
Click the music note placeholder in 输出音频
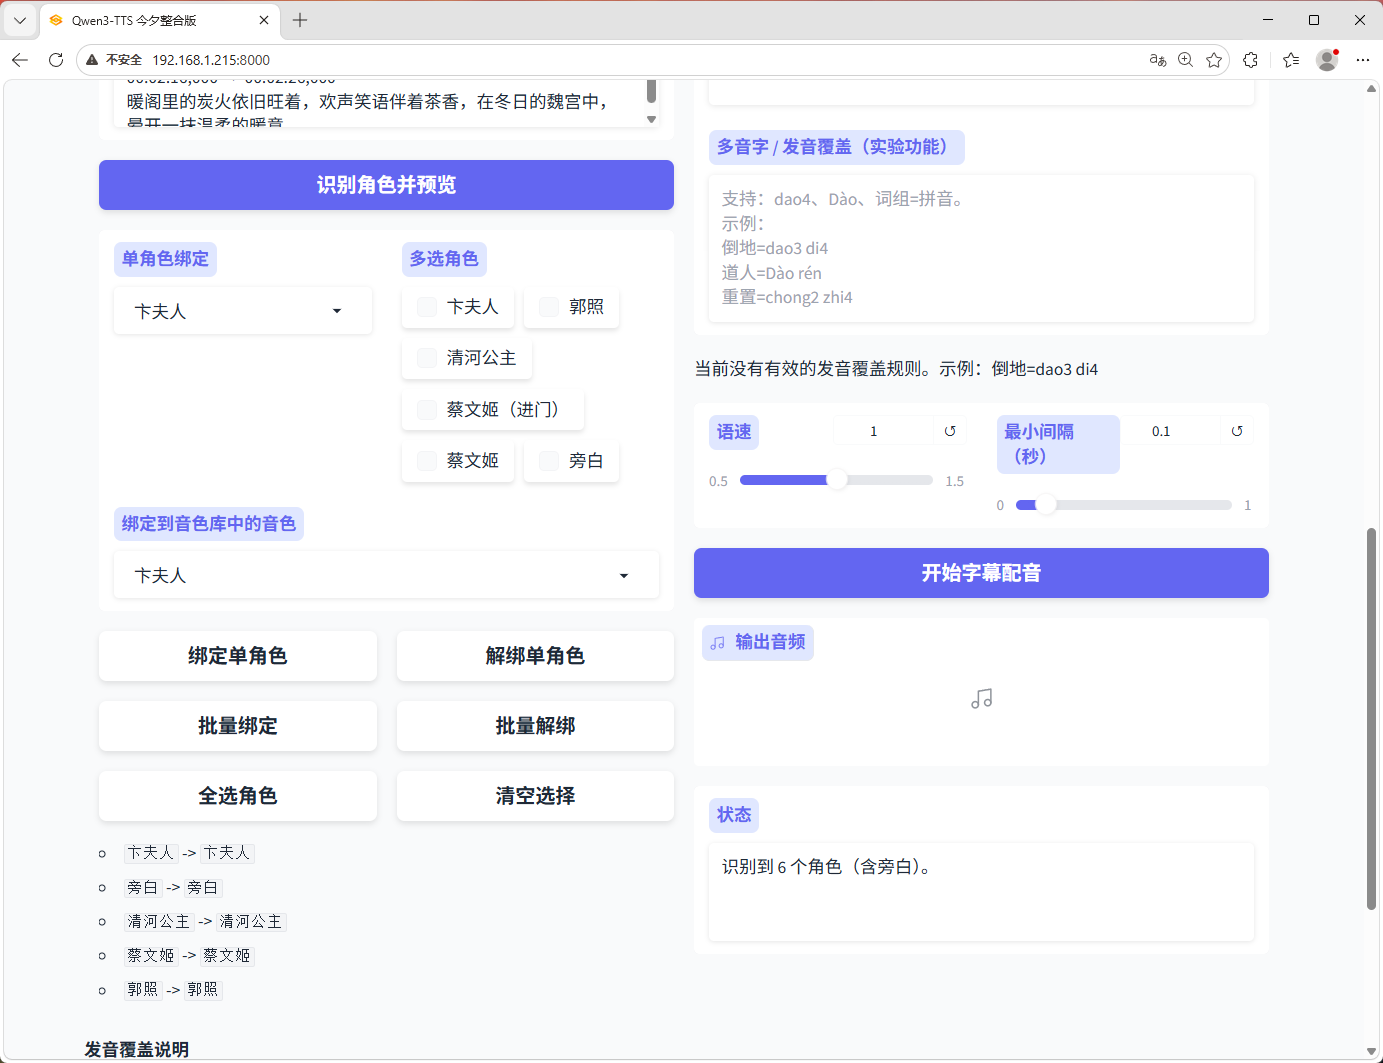pyautogui.click(x=982, y=699)
